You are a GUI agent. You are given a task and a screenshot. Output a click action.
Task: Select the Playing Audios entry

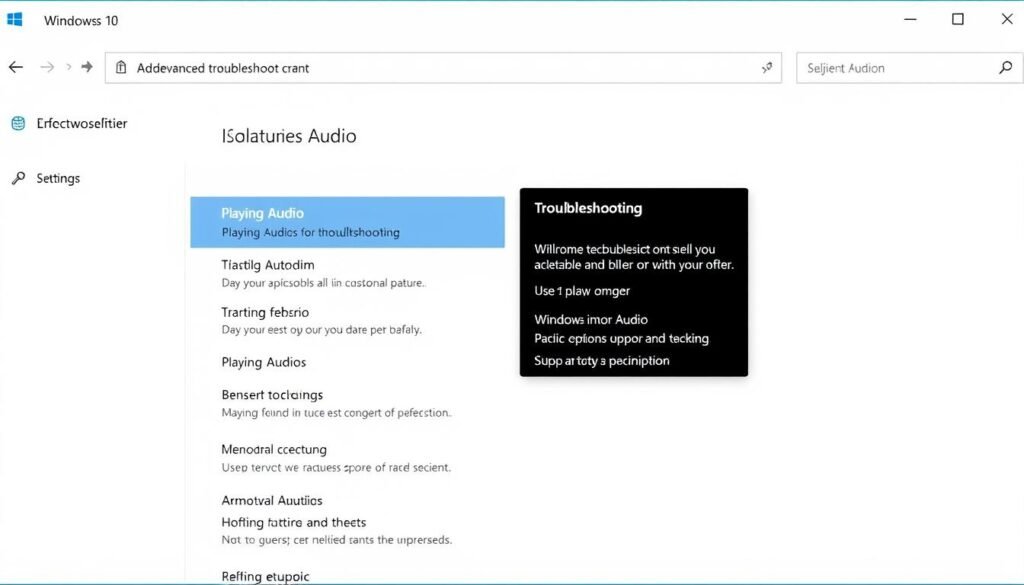[x=264, y=362]
